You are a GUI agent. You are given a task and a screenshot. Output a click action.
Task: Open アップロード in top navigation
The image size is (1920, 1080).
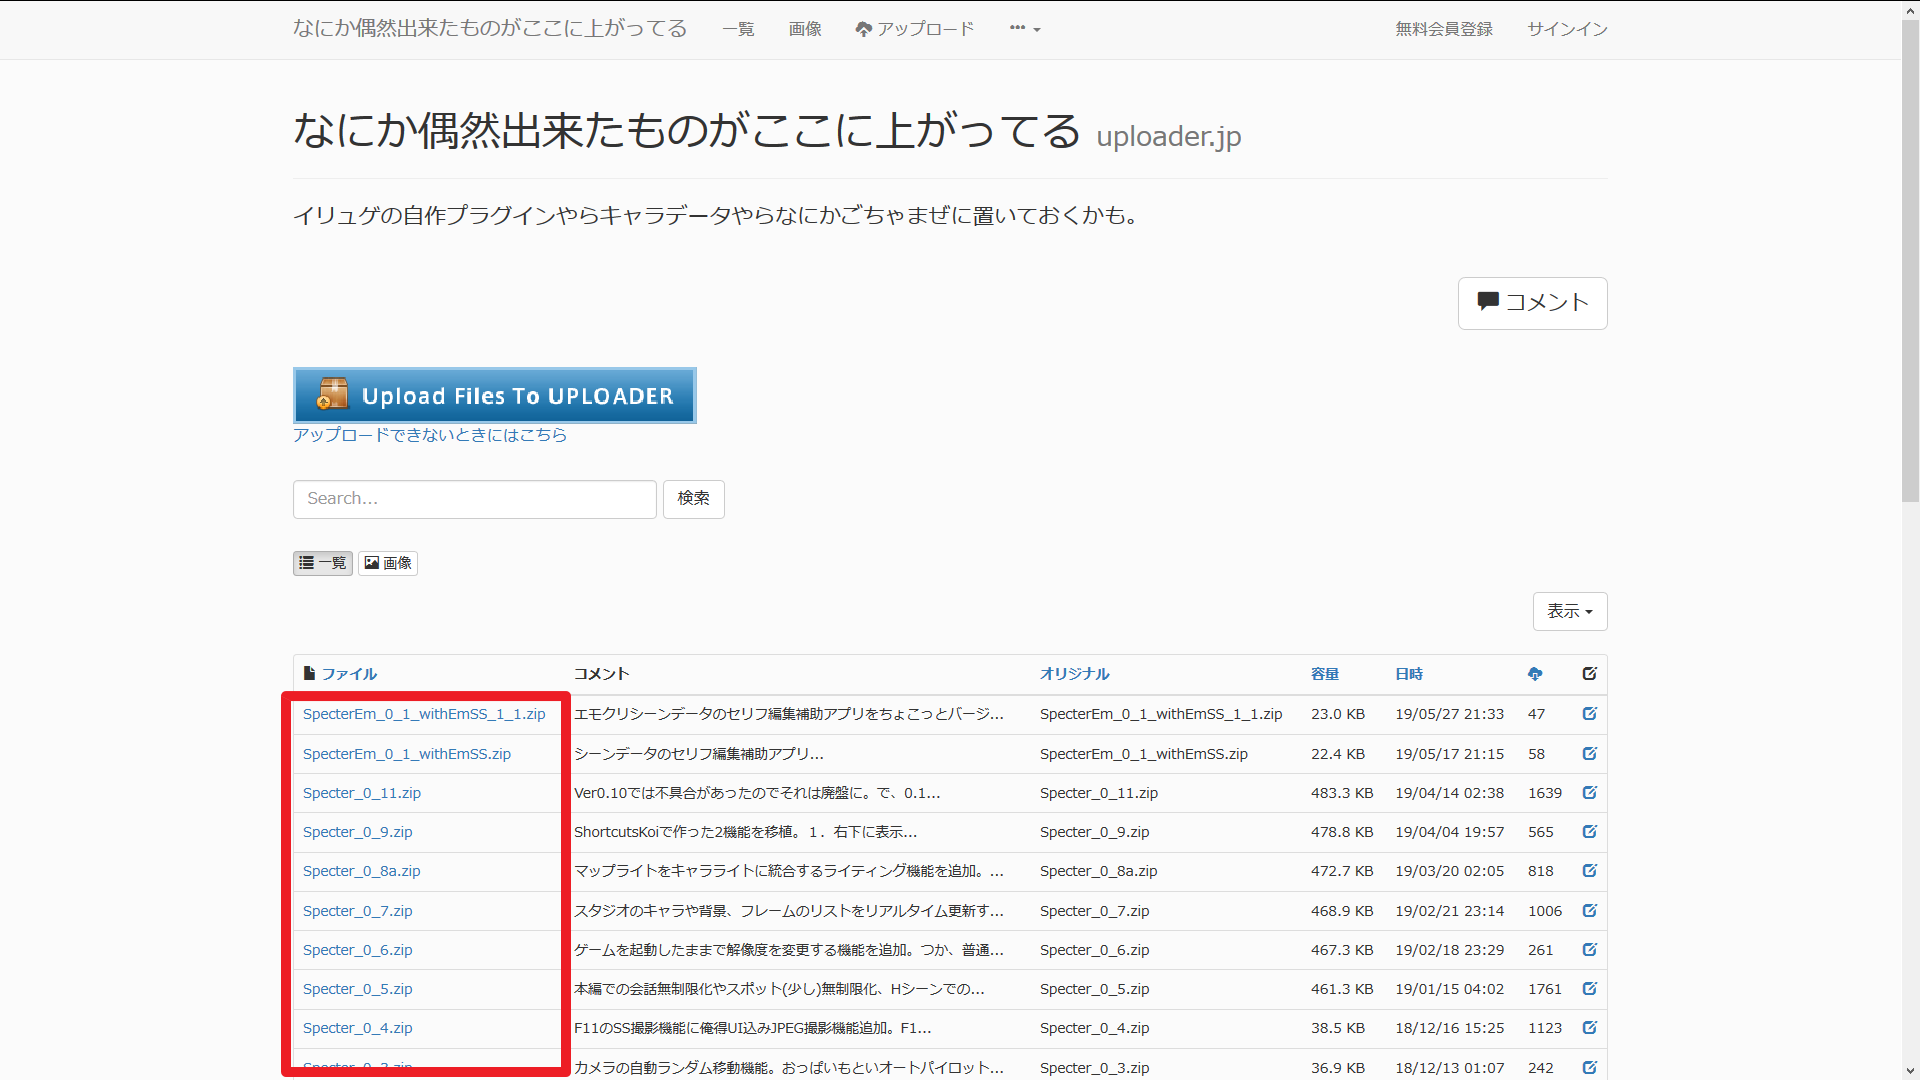pos(914,29)
